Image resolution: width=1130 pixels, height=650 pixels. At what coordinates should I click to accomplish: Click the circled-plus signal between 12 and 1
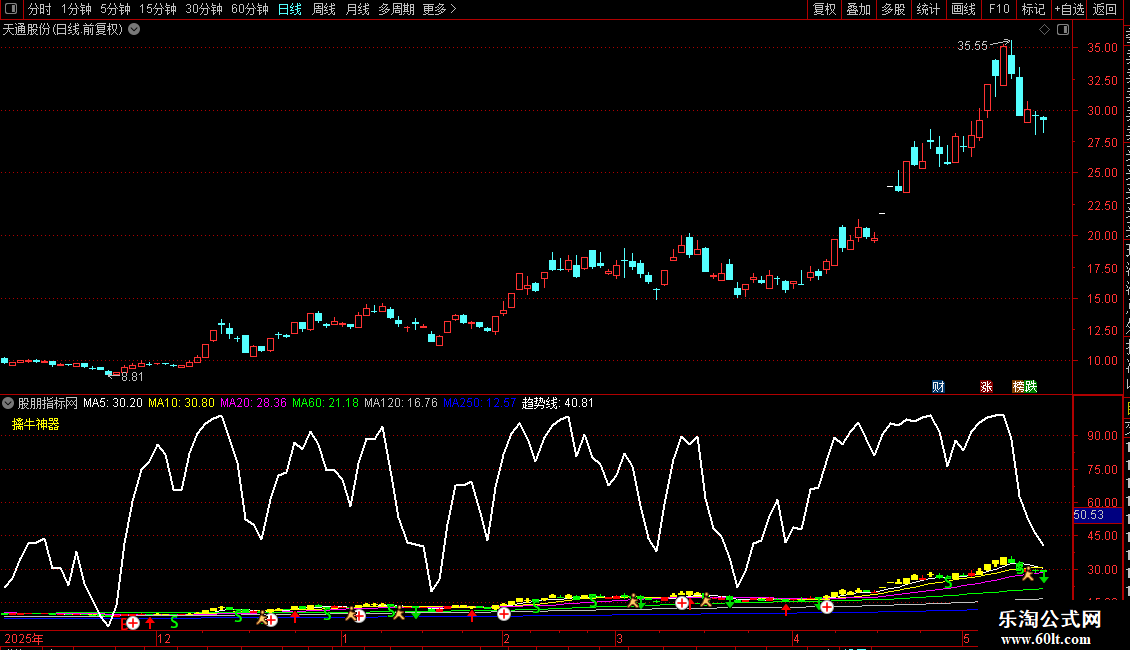[271, 620]
